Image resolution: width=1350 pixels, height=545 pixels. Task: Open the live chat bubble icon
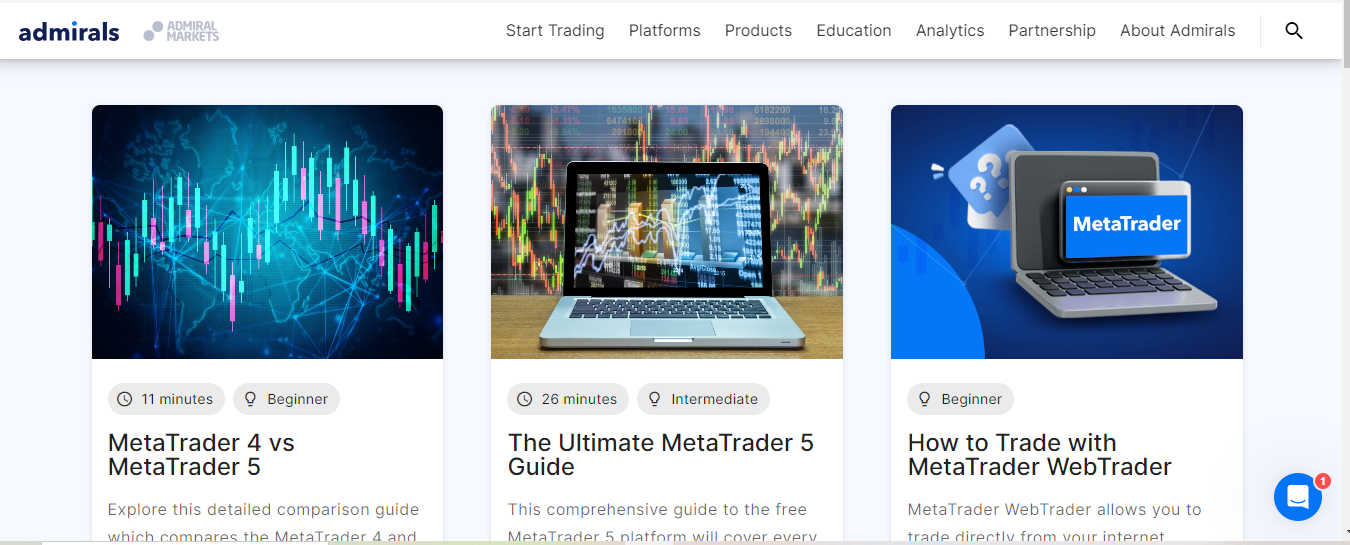[x=1298, y=497]
